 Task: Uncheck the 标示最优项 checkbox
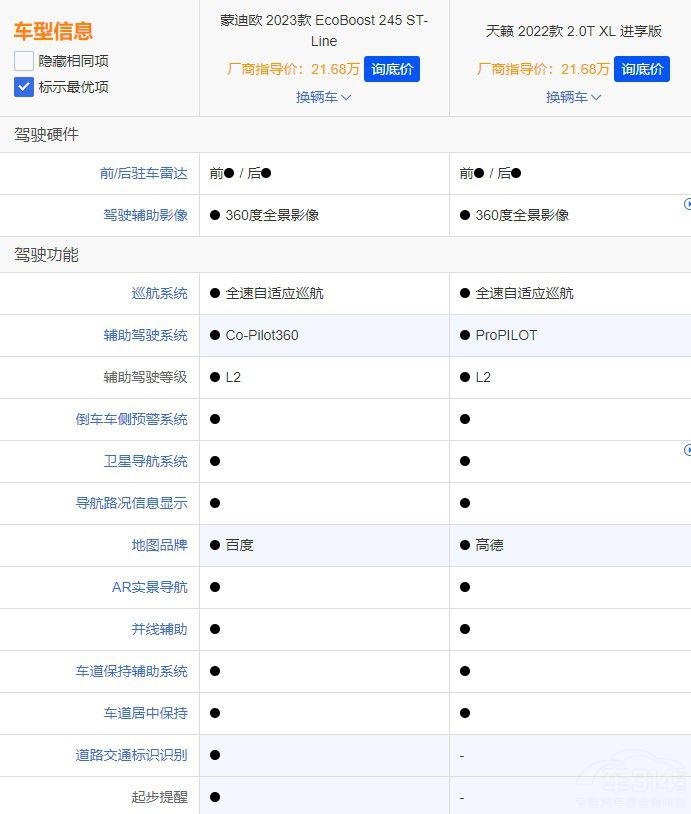pyautogui.click(x=24, y=87)
